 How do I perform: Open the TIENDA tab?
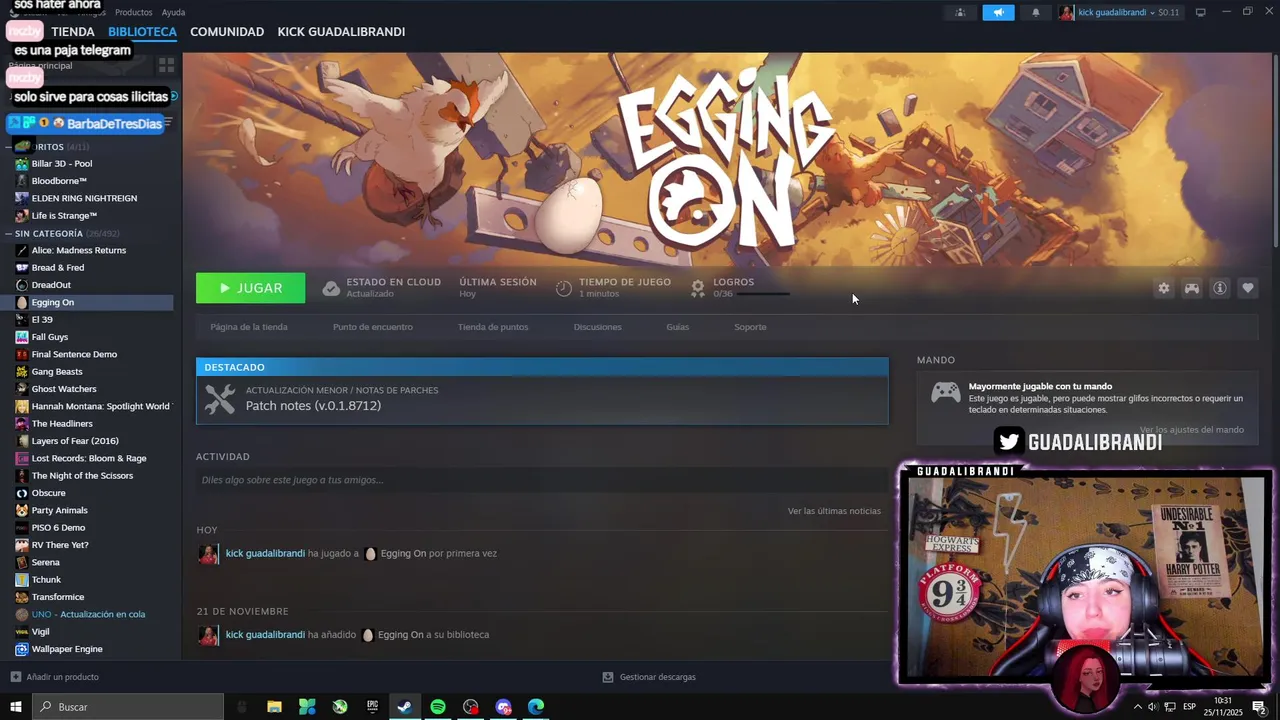coord(73,32)
